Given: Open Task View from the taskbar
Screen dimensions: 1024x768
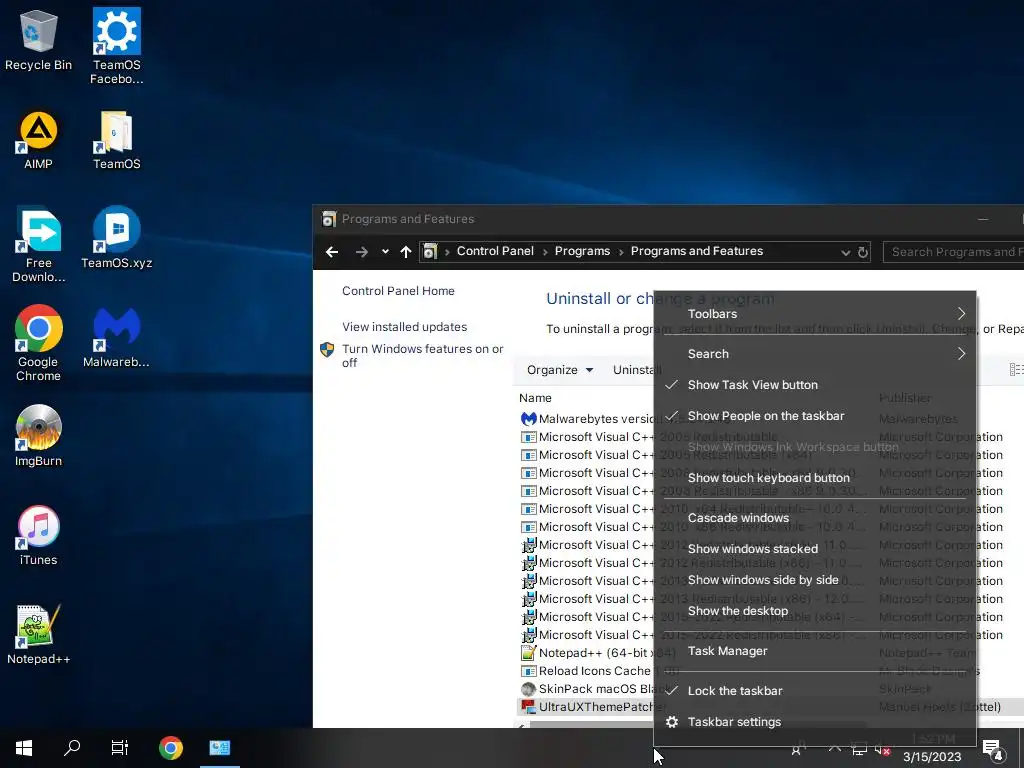Looking at the screenshot, I should click(x=120, y=748).
